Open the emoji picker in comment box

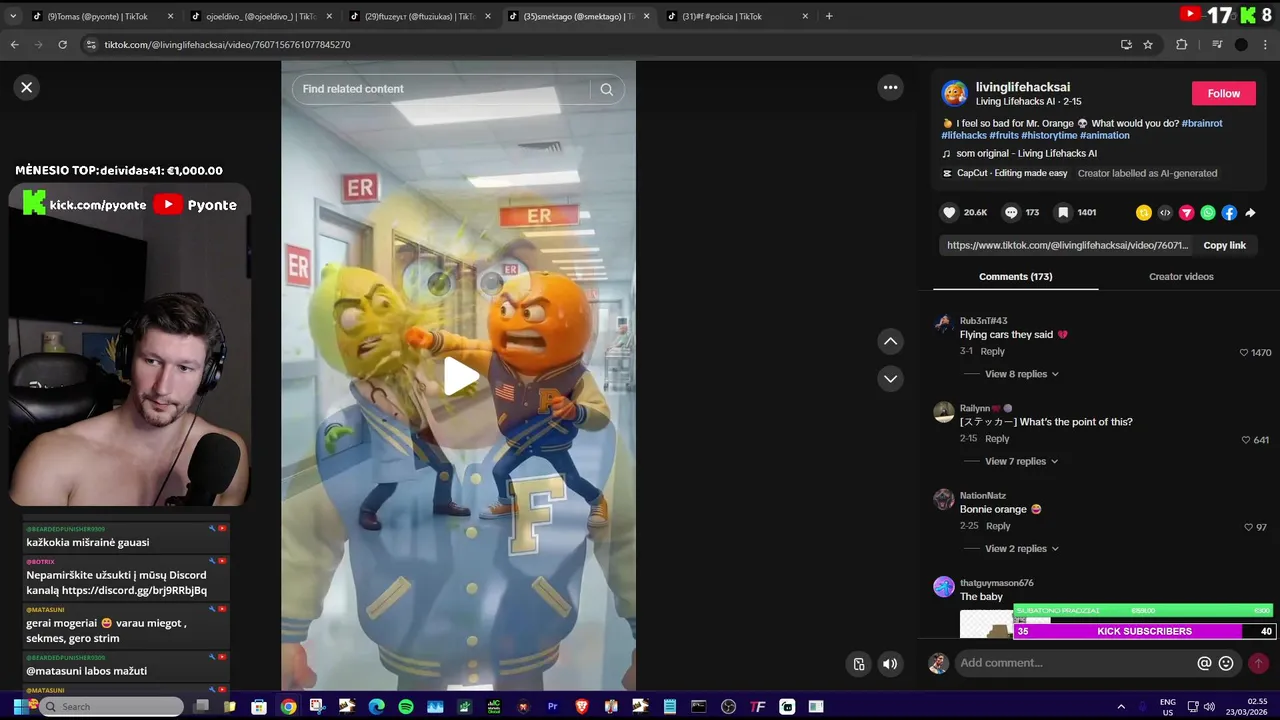[1226, 663]
